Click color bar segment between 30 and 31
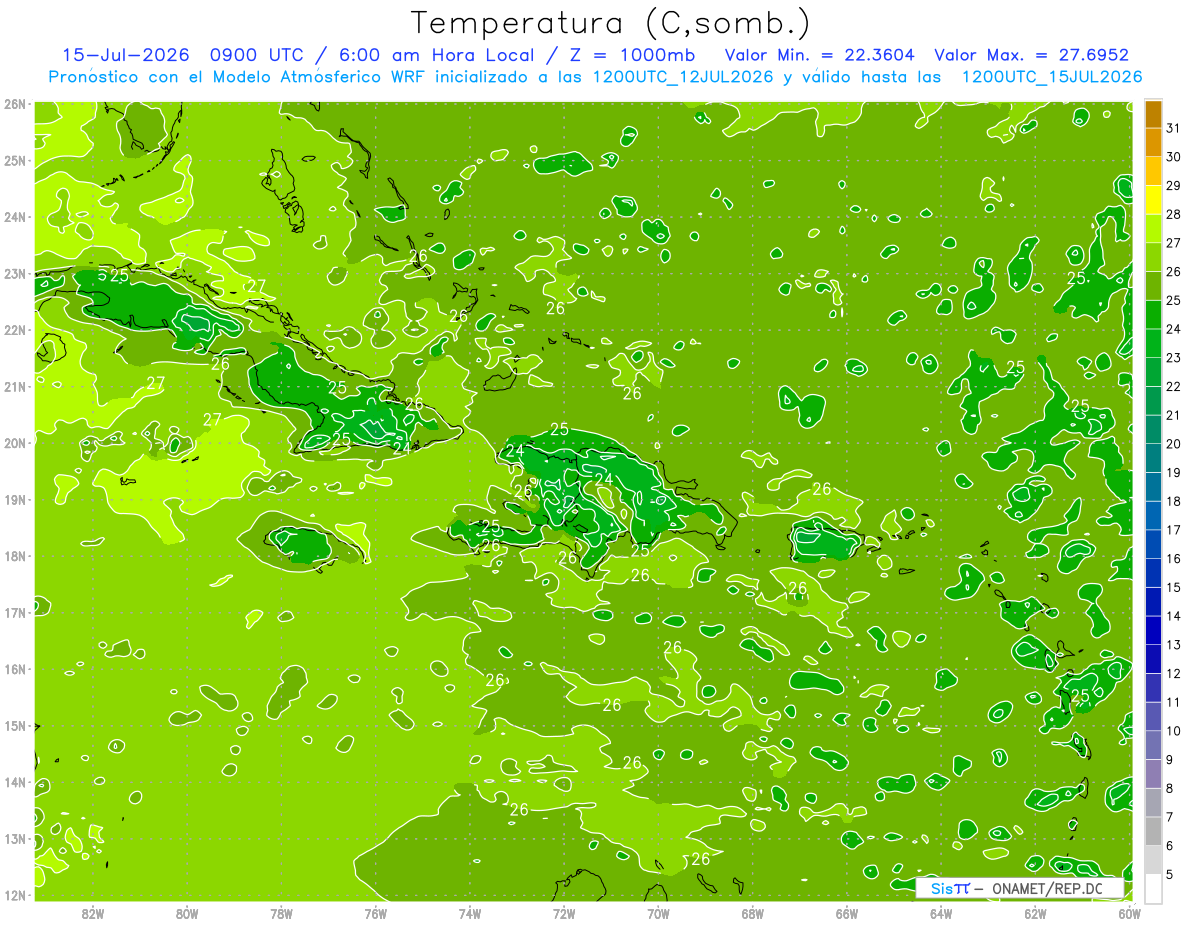1200x927 pixels. pyautogui.click(x=1153, y=142)
